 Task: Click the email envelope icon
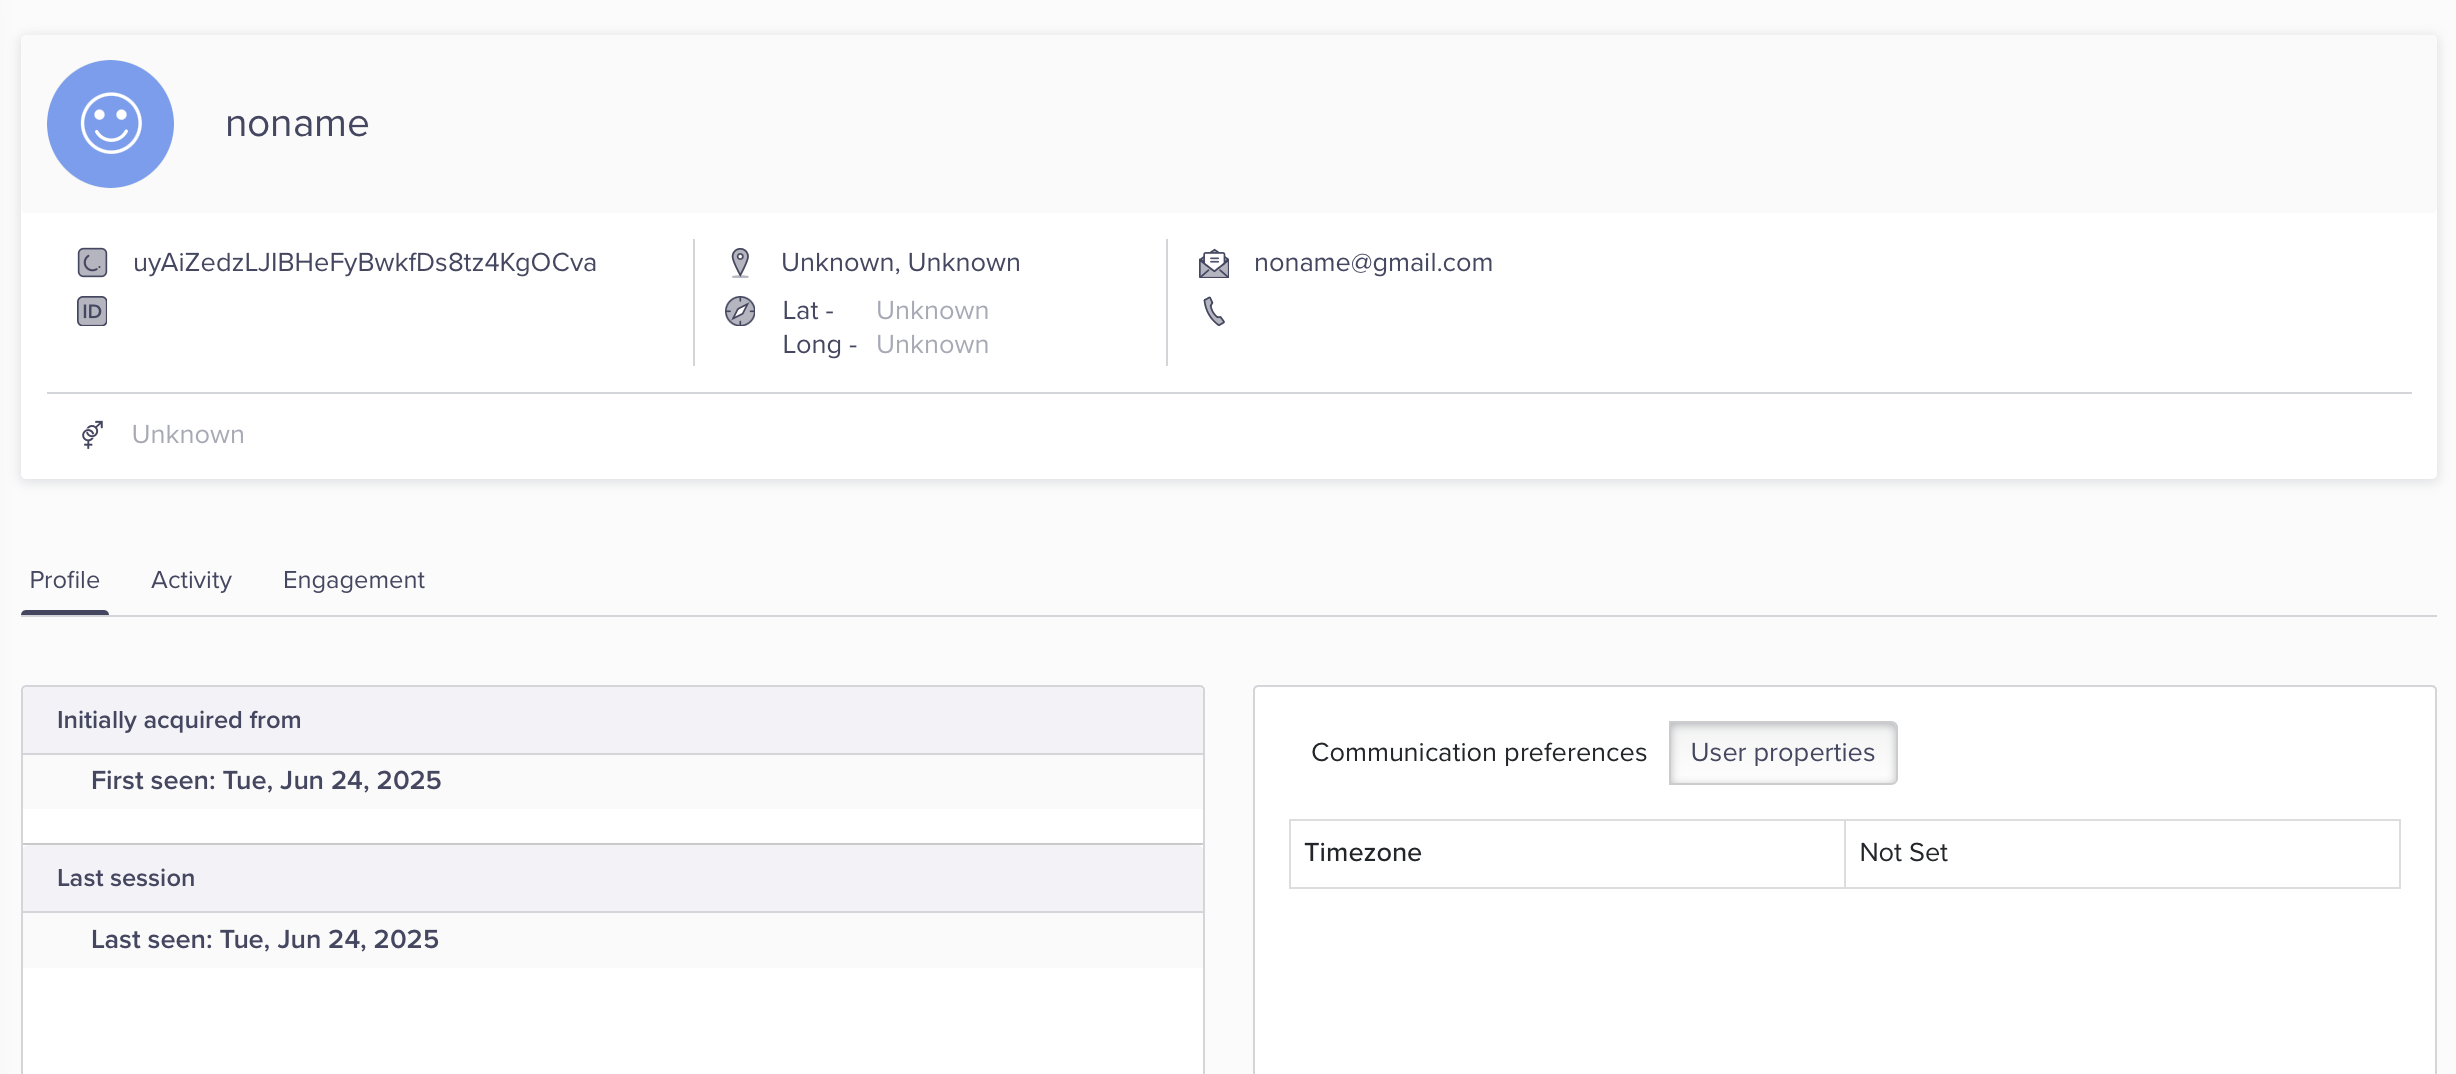tap(1213, 262)
